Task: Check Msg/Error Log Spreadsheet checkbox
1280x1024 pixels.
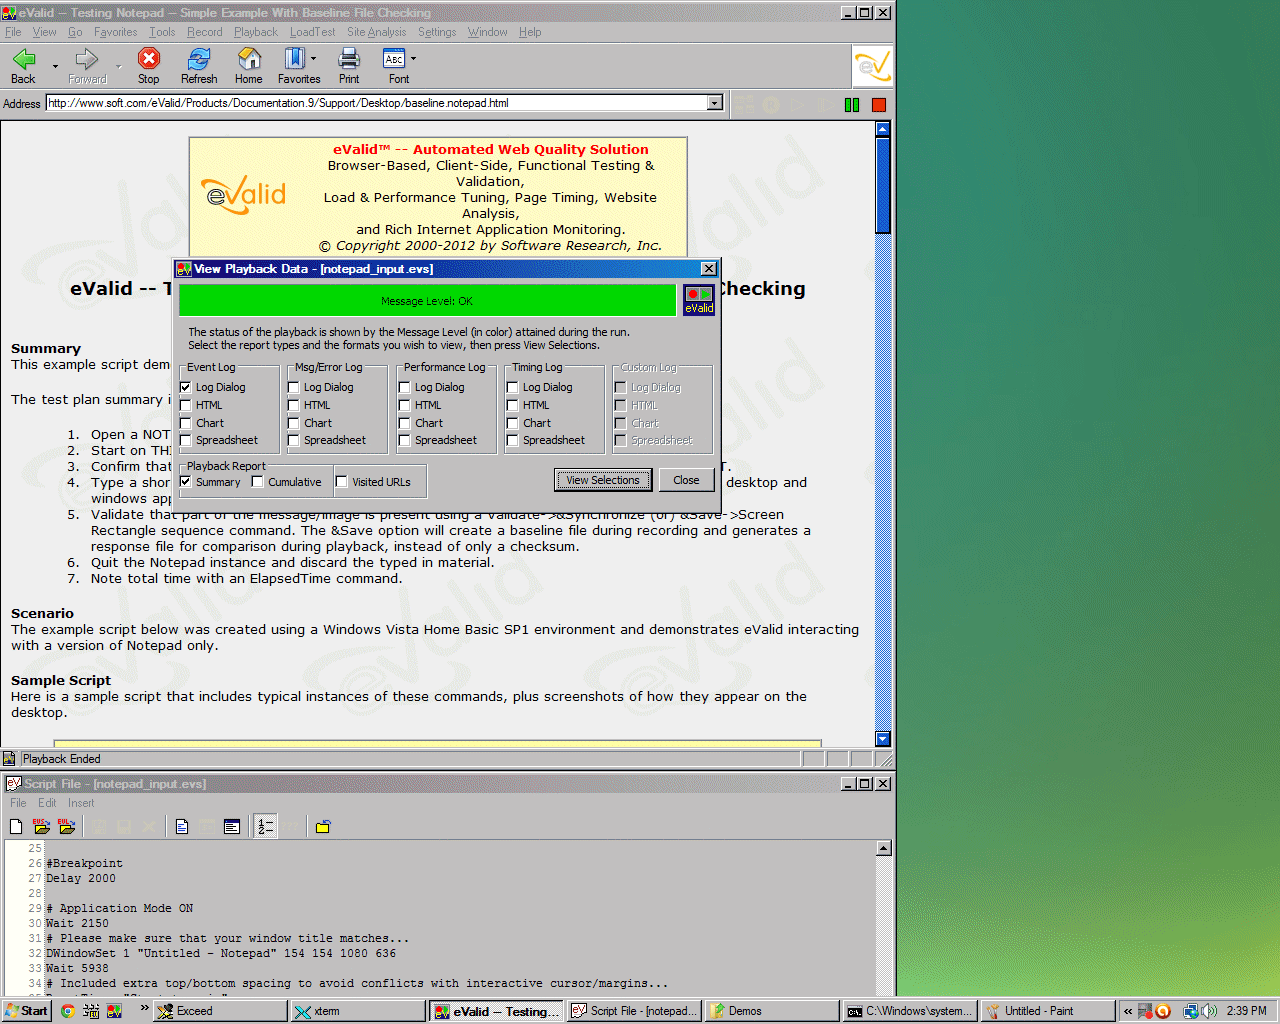Action: tap(294, 440)
